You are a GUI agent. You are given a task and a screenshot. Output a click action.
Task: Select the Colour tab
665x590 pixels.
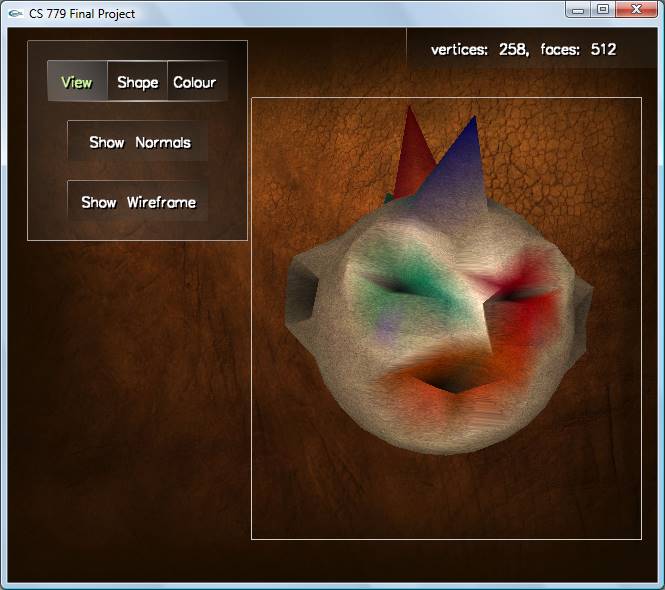(194, 82)
